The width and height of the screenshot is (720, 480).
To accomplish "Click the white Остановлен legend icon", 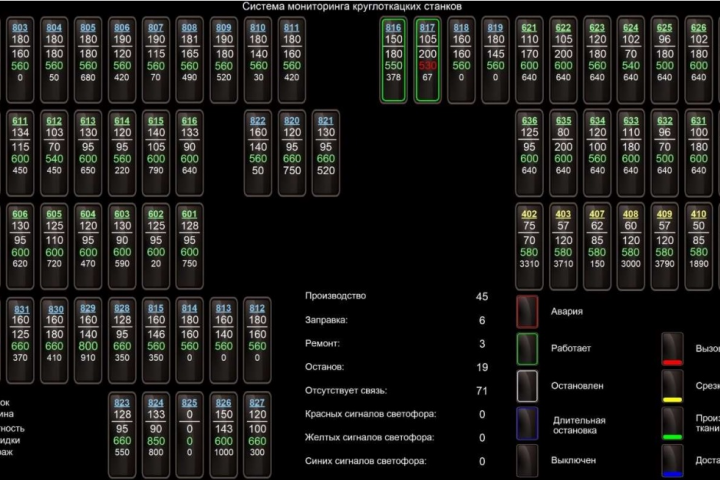I will (527, 386).
